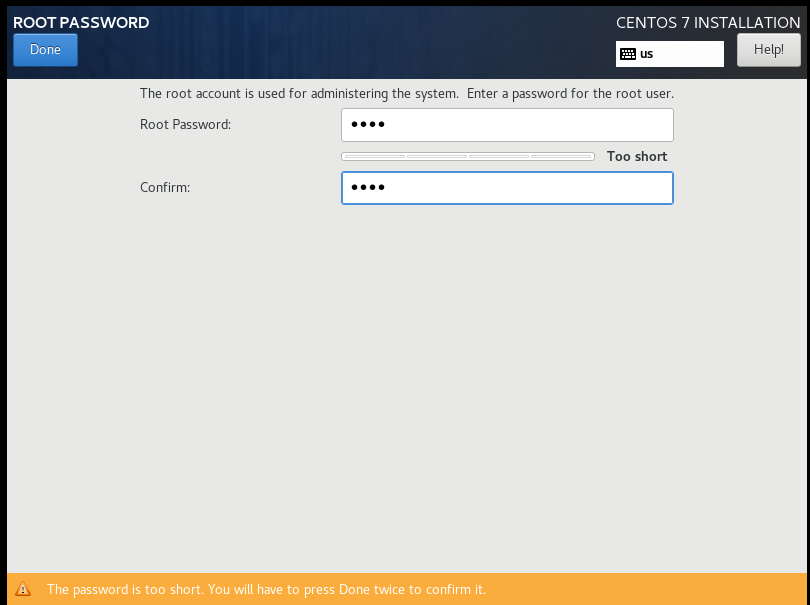Click the blue Done button
The image size is (810, 605).
point(45,50)
